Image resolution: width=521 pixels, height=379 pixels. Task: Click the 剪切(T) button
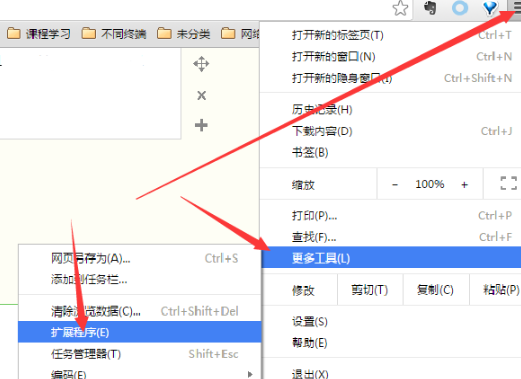[370, 290]
